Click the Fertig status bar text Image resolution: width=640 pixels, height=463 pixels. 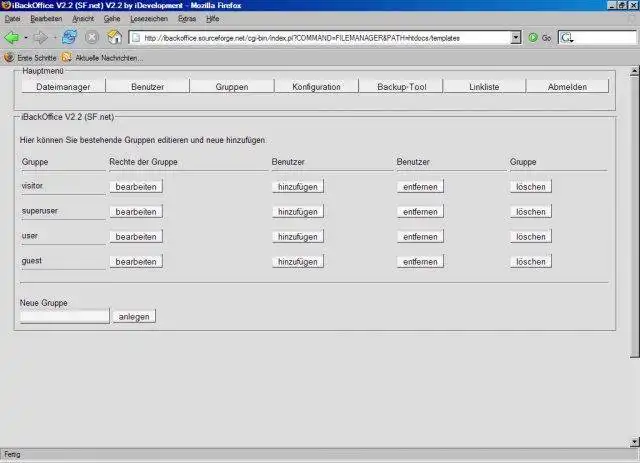pos(12,454)
